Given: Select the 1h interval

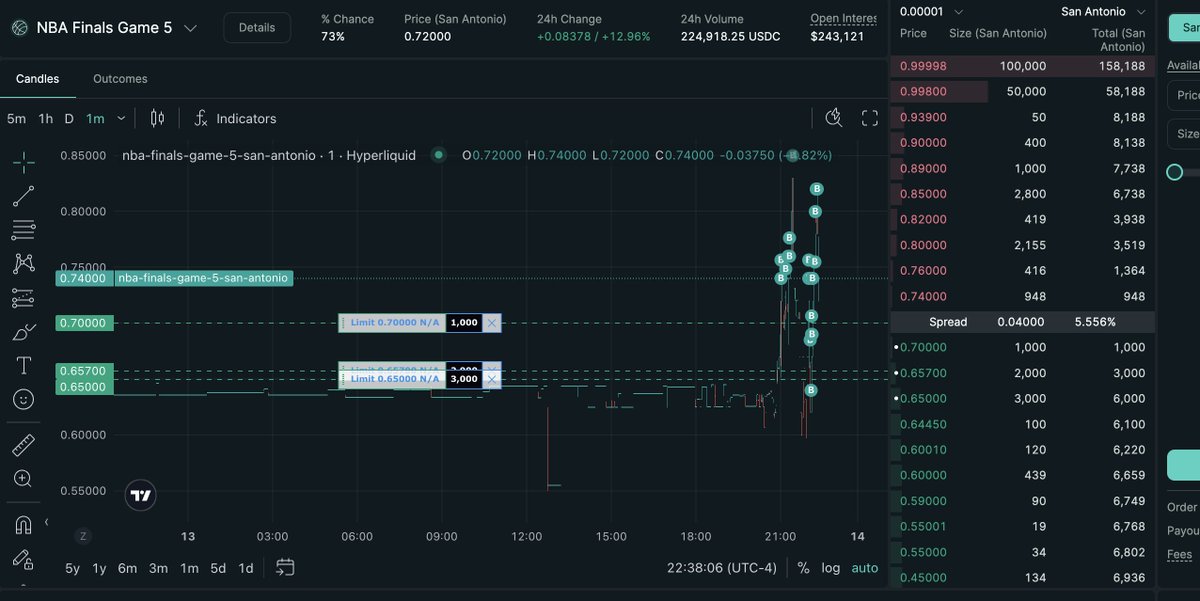Looking at the screenshot, I should [46, 118].
